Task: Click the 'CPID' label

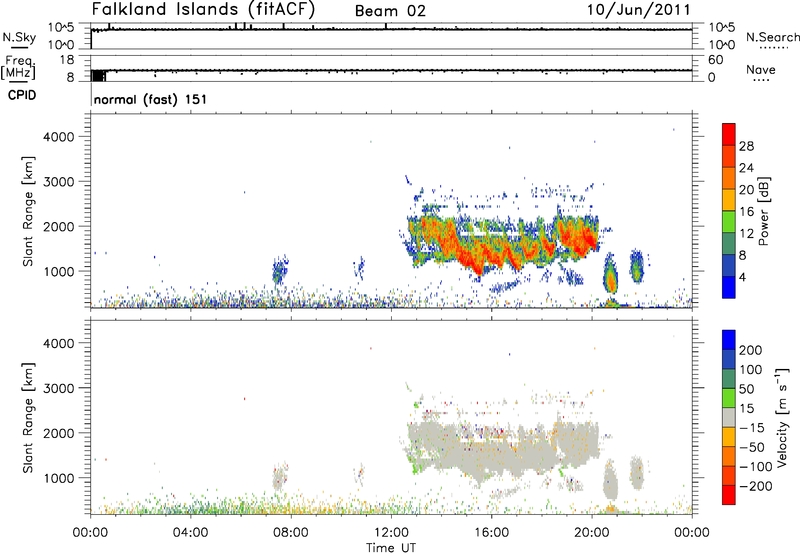Action: click(x=22, y=95)
